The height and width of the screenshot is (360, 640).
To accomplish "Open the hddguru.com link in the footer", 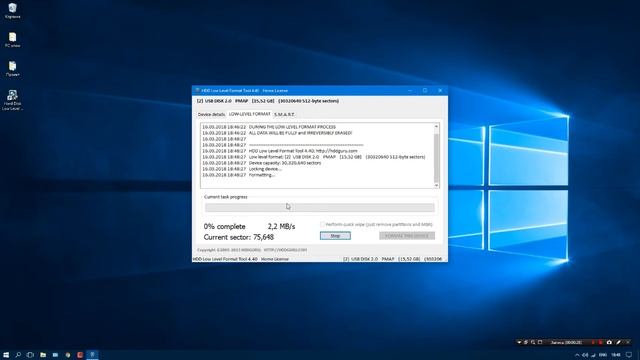I will pyautogui.click(x=285, y=250).
